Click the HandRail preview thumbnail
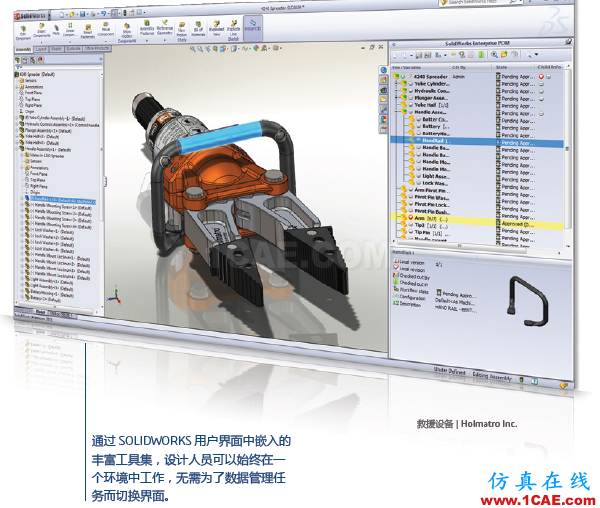 point(527,301)
